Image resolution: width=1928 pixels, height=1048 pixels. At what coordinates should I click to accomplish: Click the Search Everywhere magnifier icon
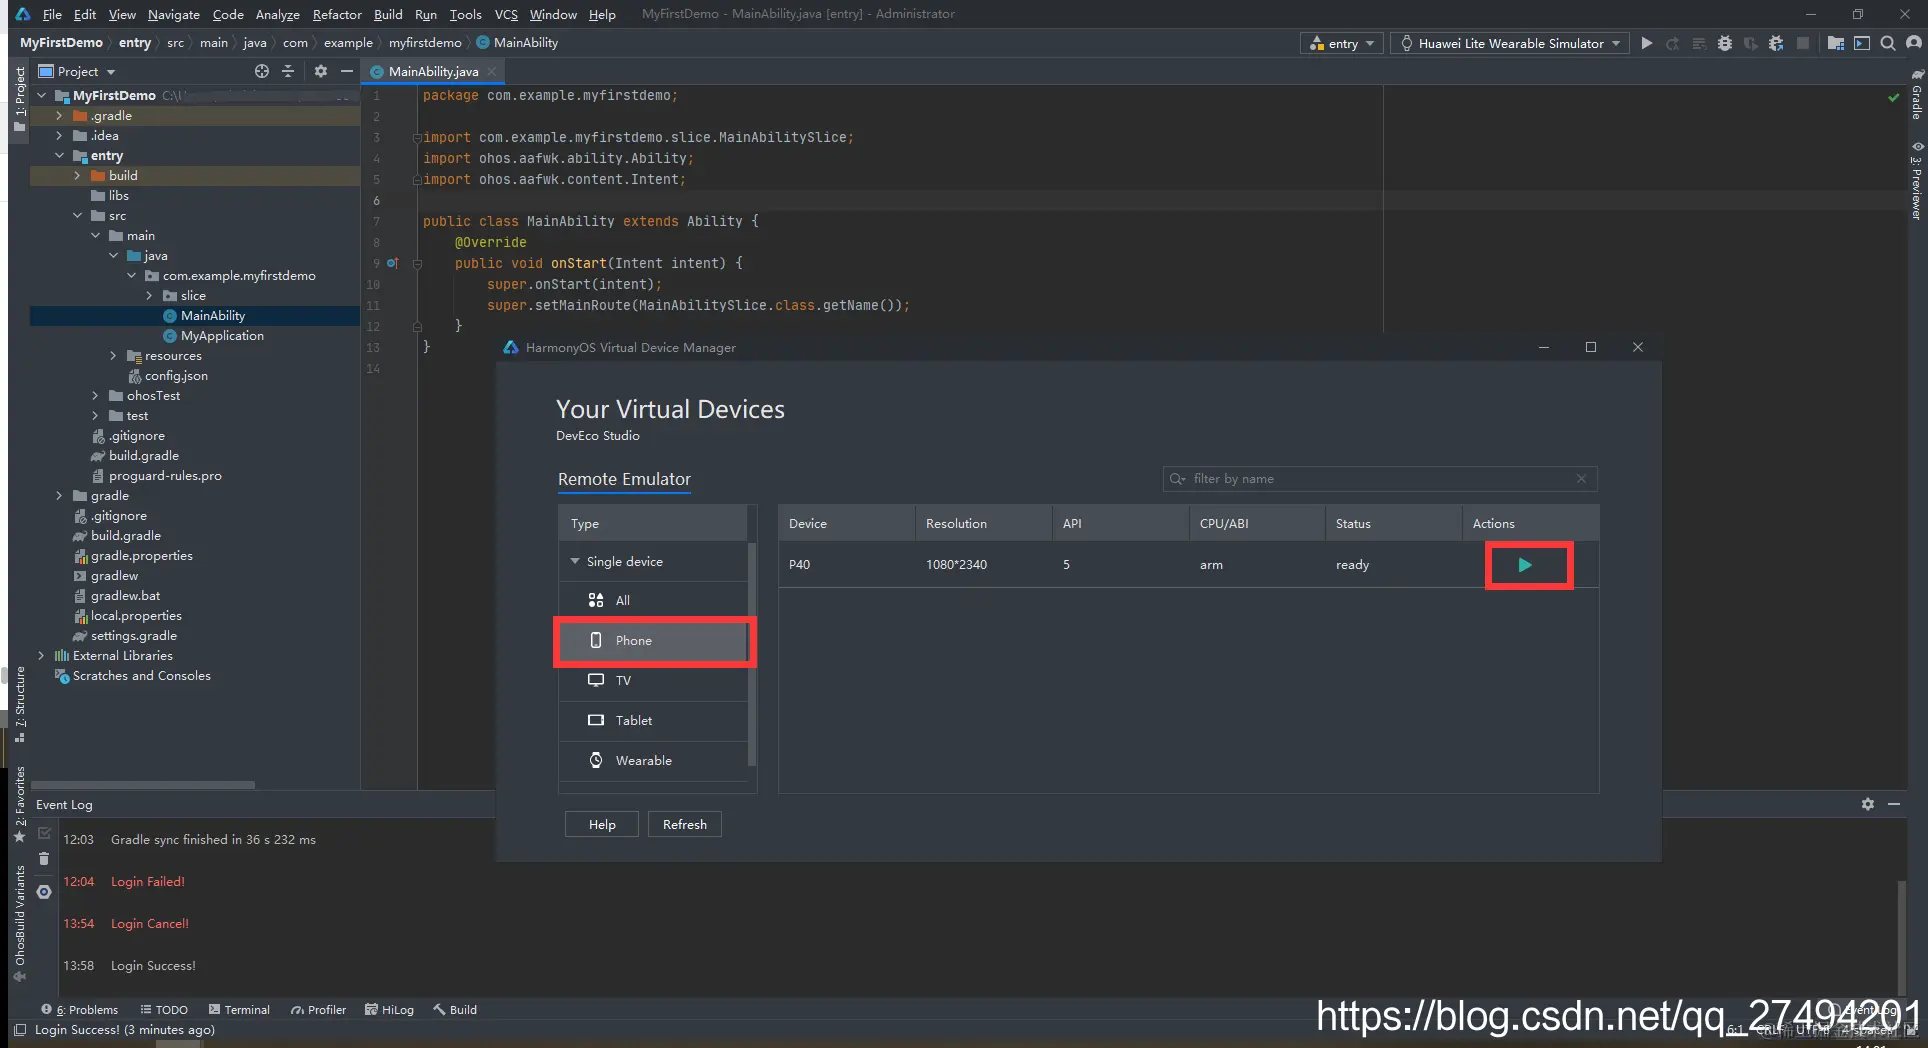coord(1887,43)
